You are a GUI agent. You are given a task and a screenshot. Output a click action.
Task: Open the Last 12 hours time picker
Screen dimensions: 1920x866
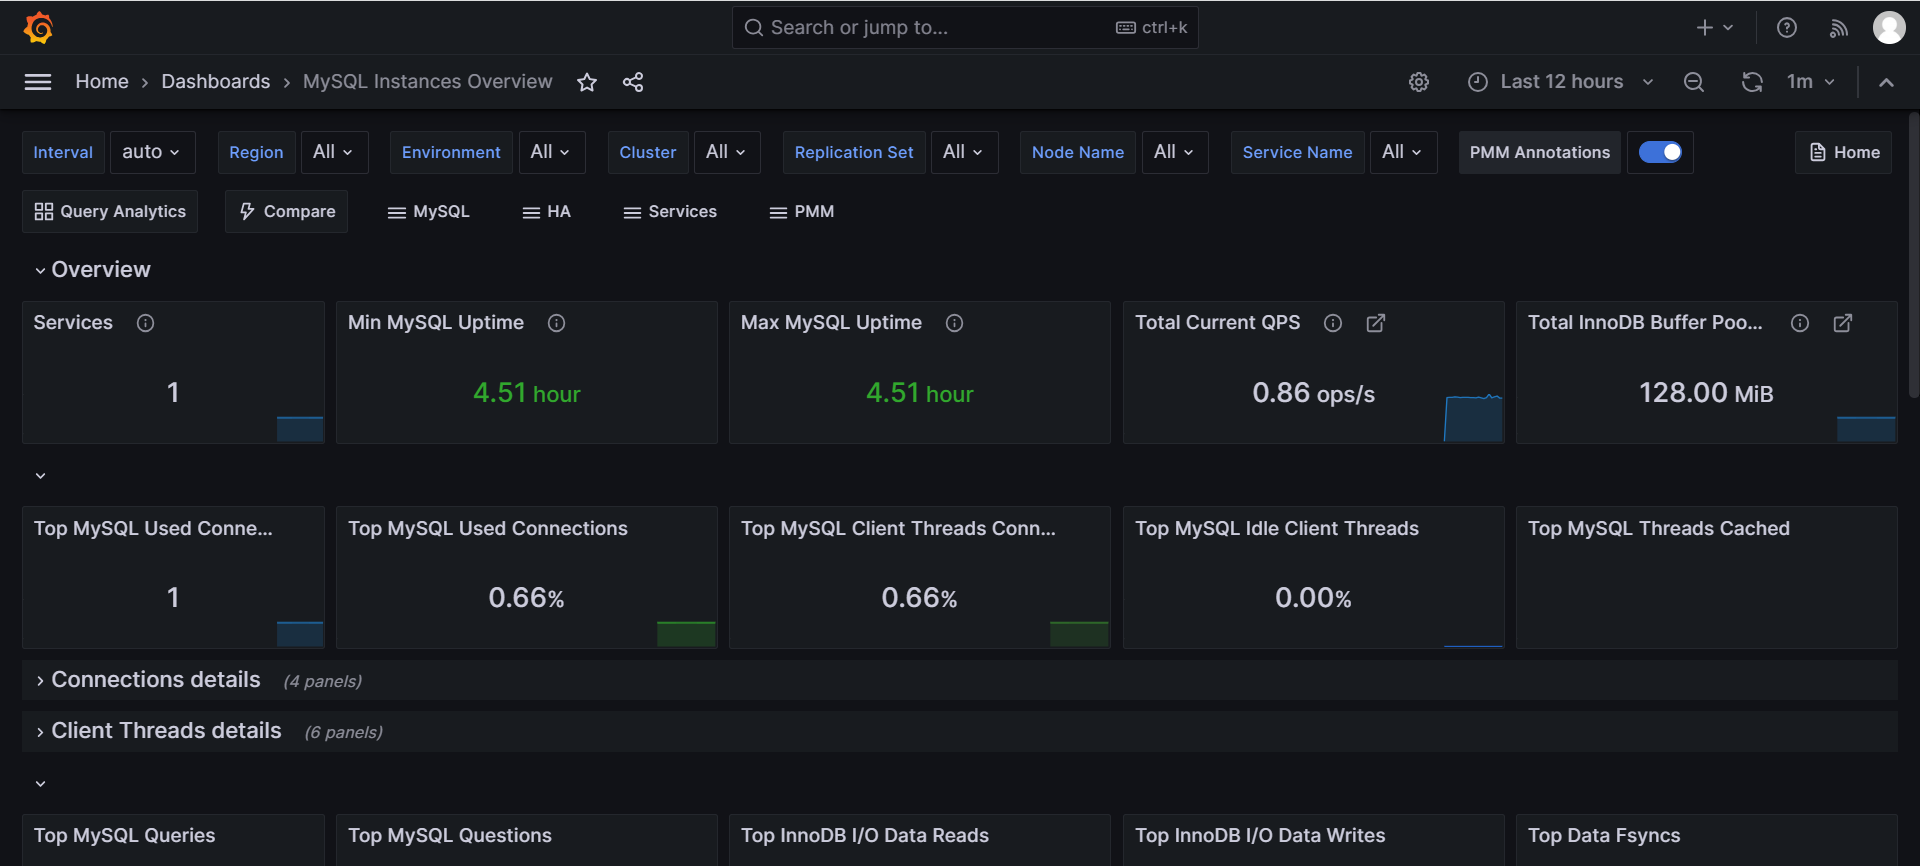[1560, 82]
